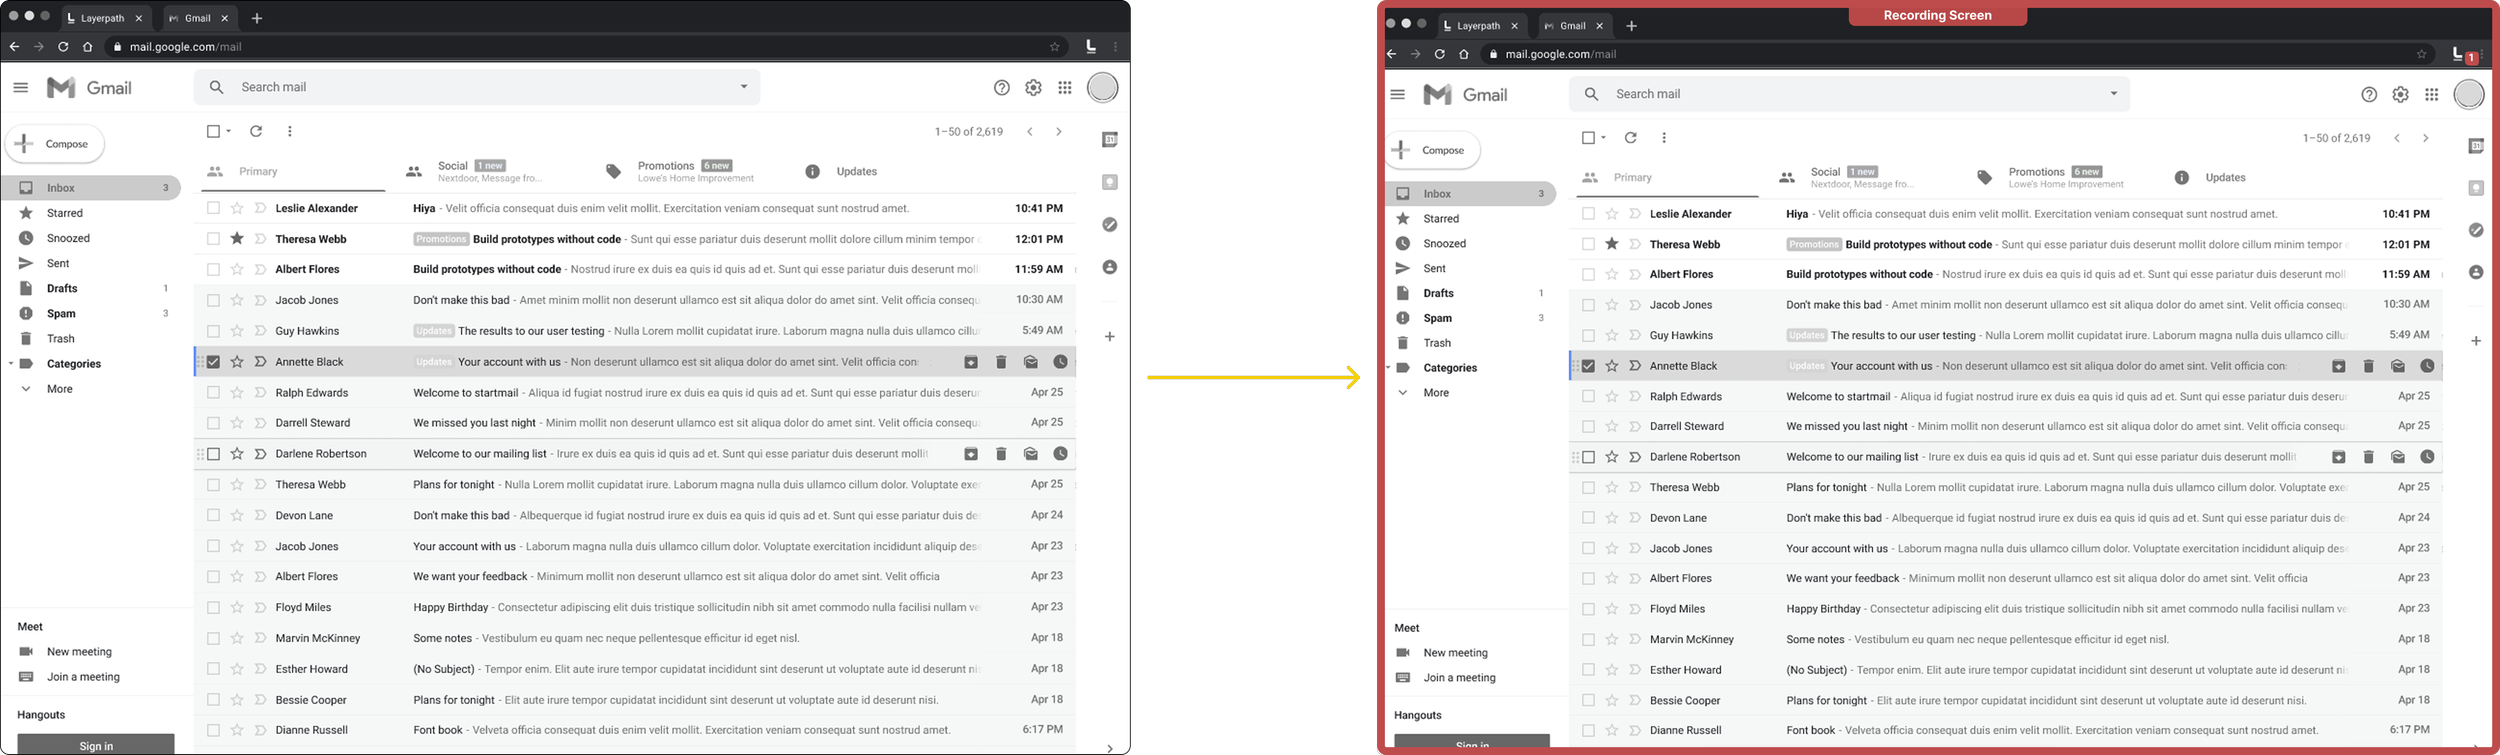Open the three-dot More options in left window toolbar
This screenshot has width=2500, height=755.
pos(290,131)
